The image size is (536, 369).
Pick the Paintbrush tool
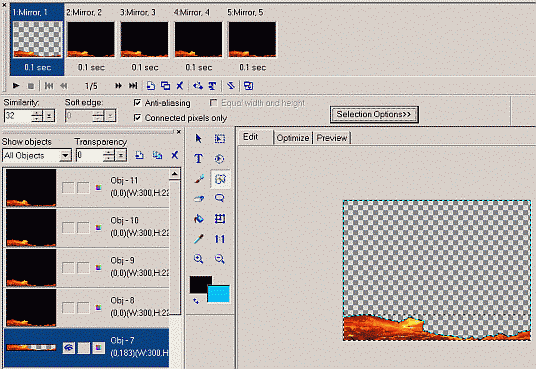(x=199, y=179)
